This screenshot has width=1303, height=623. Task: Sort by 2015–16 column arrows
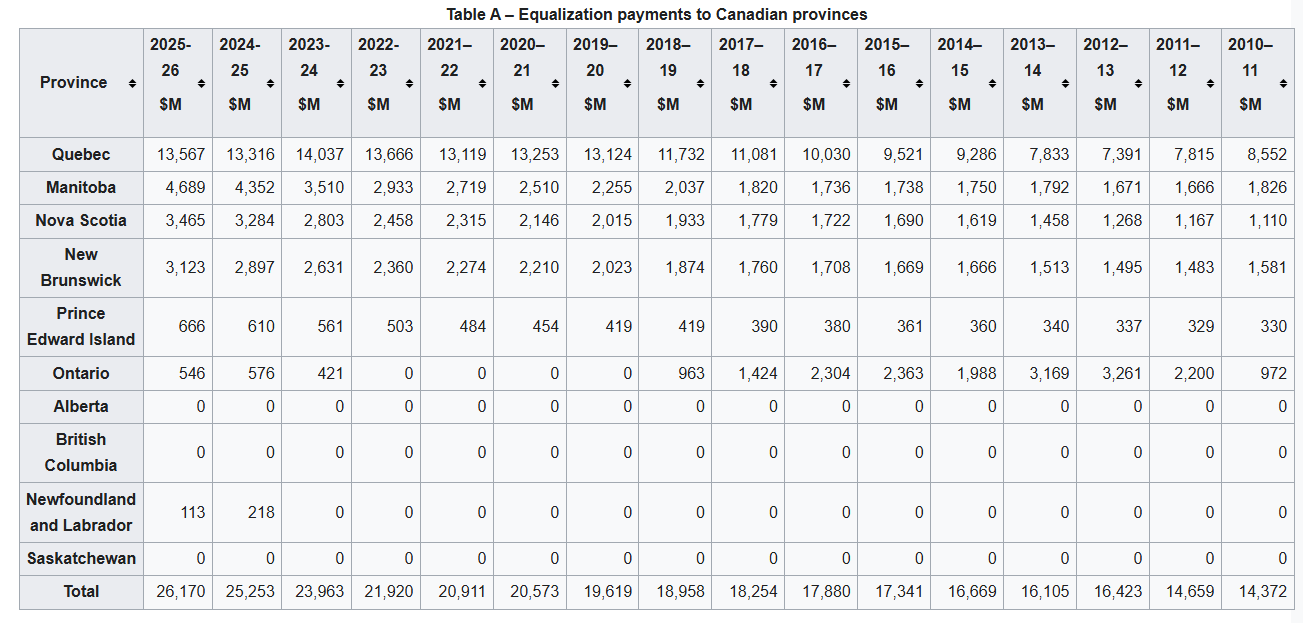[x=919, y=83]
